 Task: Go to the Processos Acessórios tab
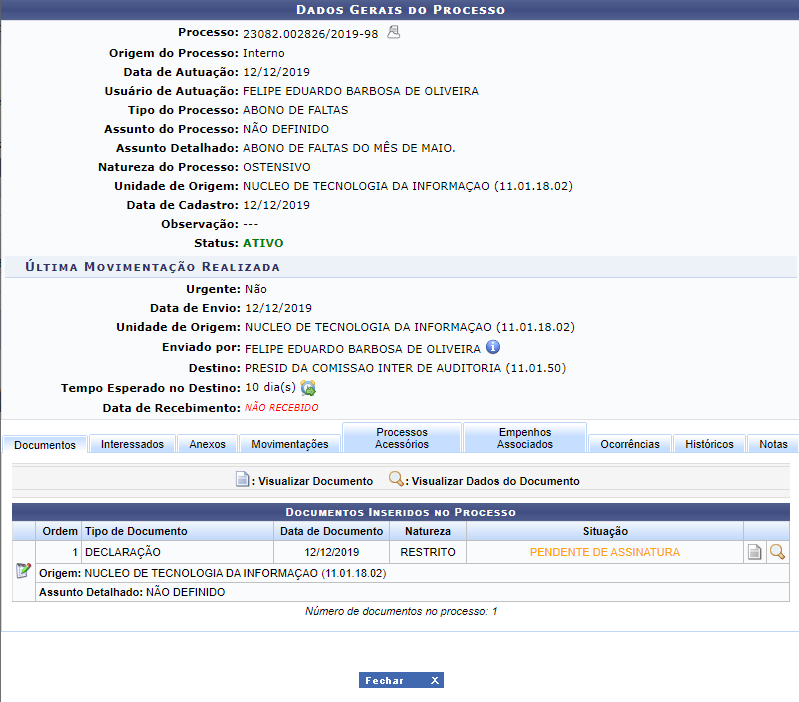pyautogui.click(x=402, y=438)
